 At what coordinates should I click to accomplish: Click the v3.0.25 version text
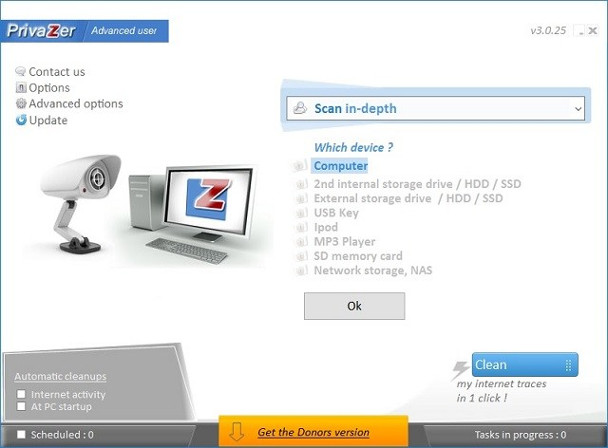click(548, 30)
